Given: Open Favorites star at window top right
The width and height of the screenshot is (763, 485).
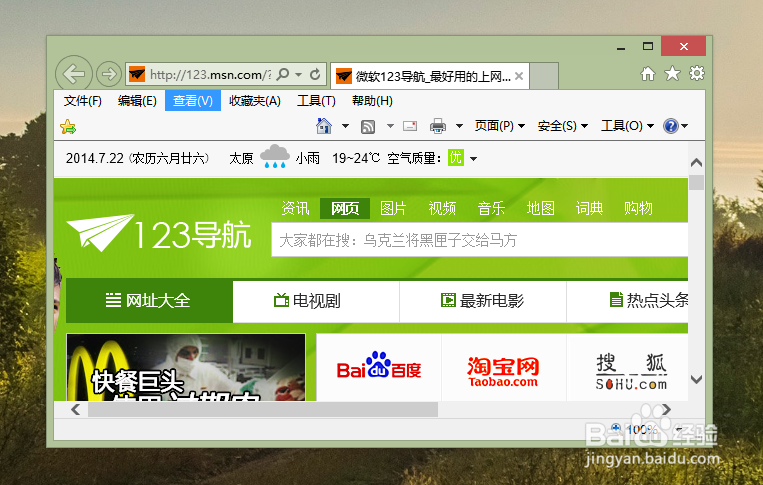Looking at the screenshot, I should click(x=672, y=74).
